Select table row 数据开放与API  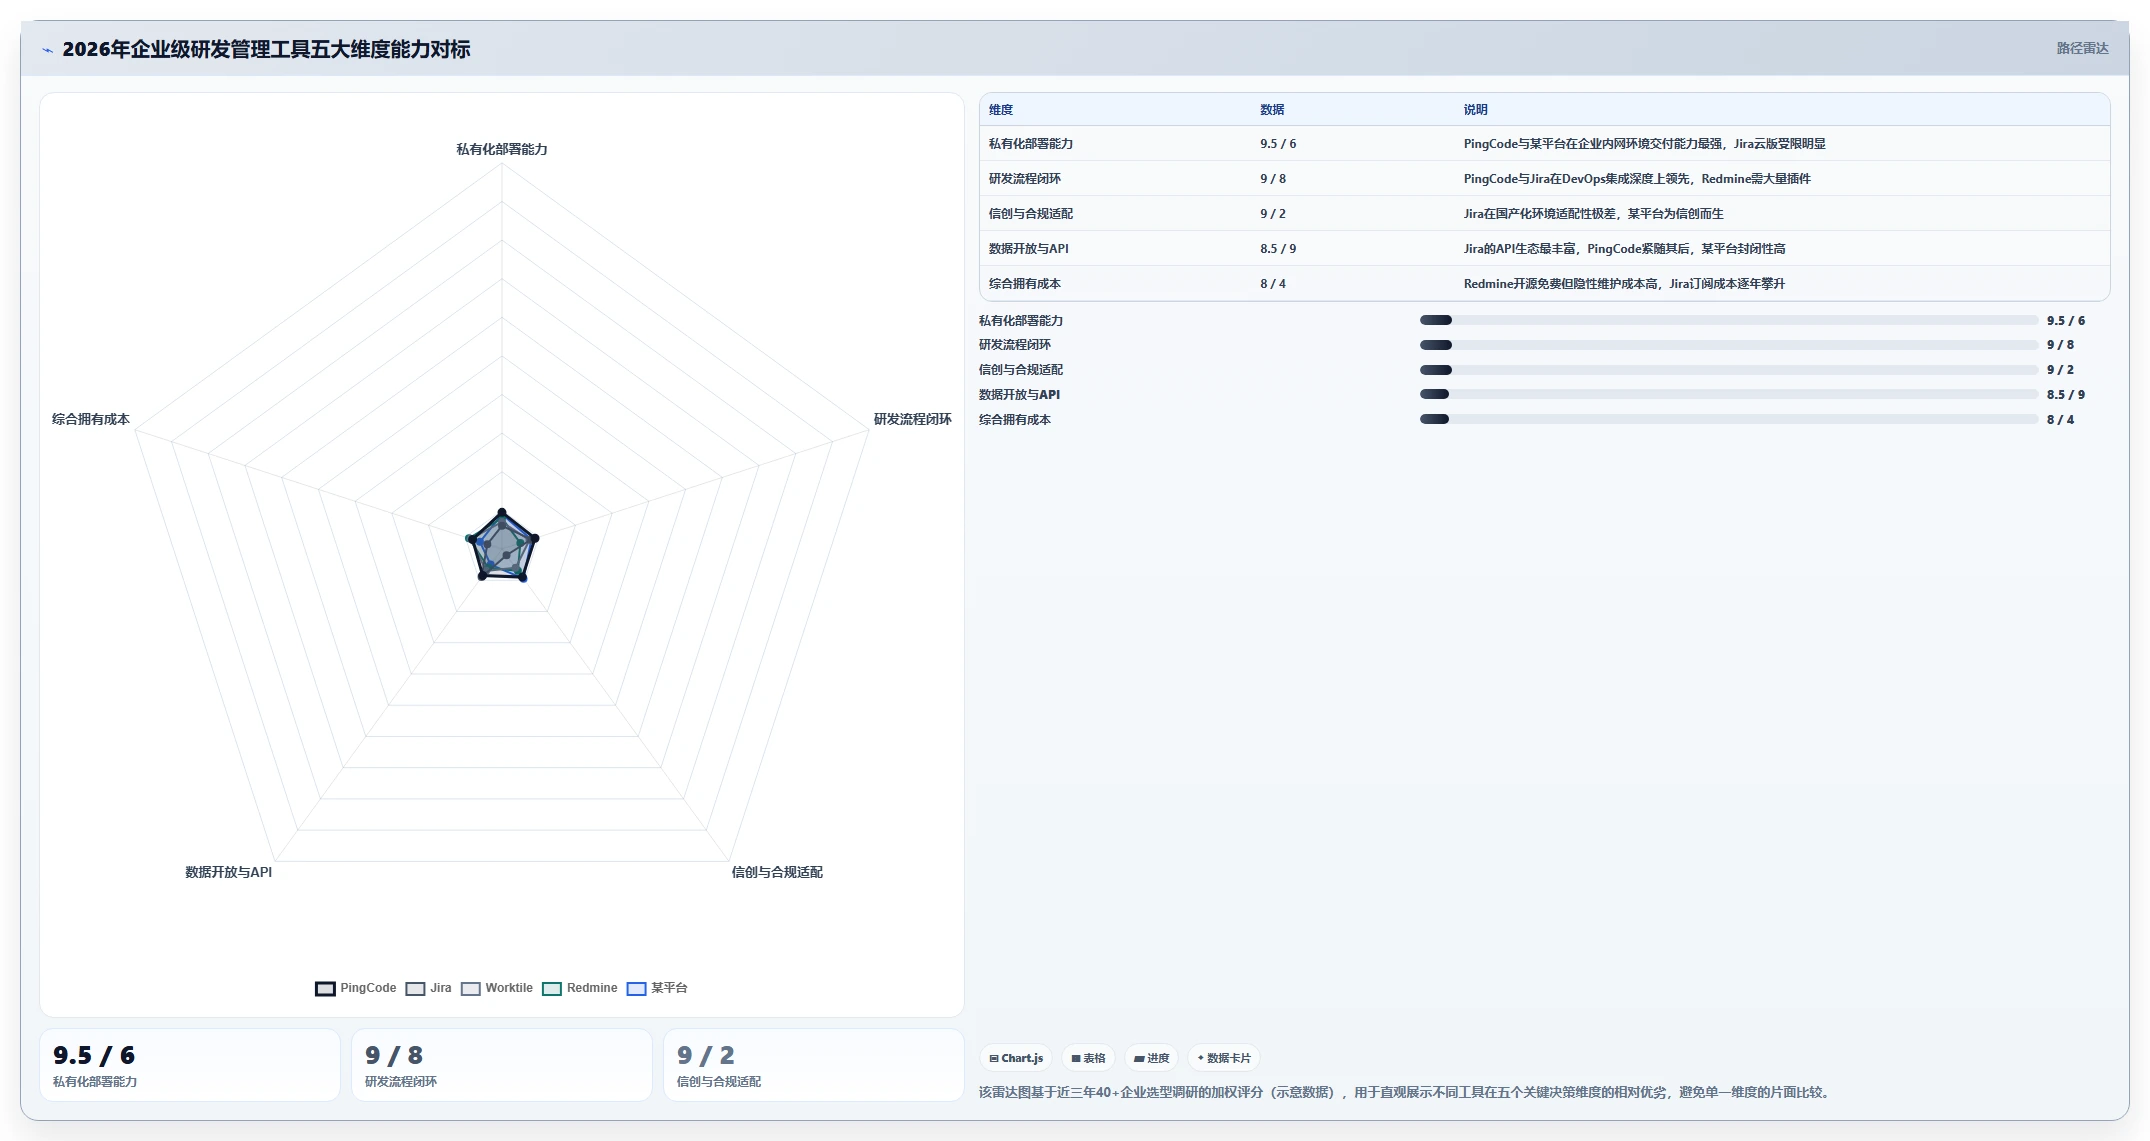click(x=1545, y=249)
